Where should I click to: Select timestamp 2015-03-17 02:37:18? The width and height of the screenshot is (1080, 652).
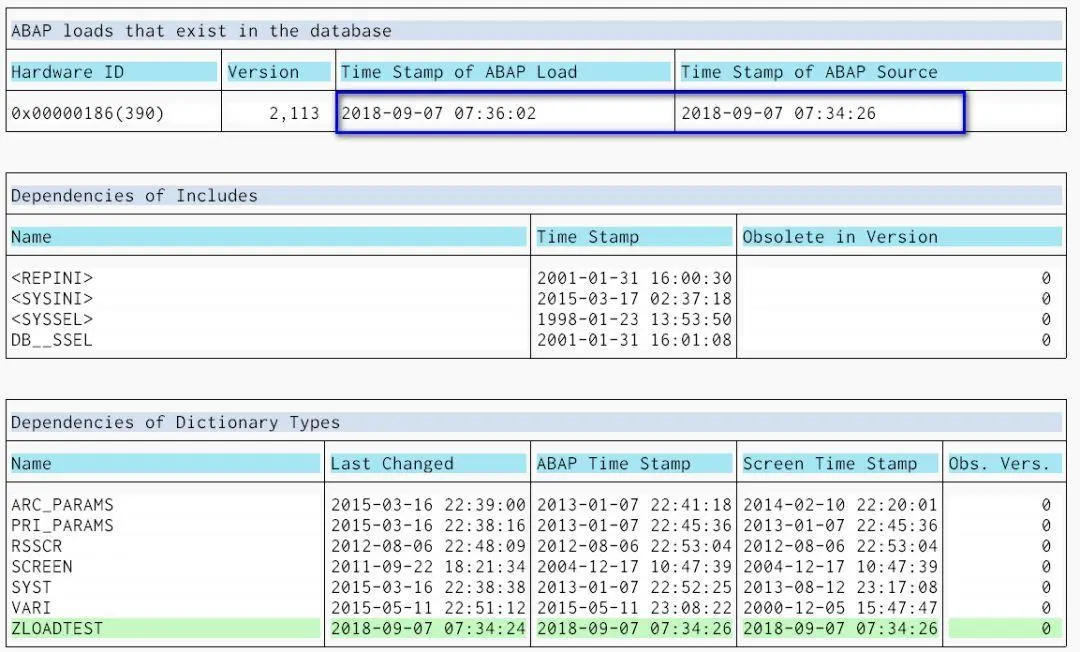634,299
